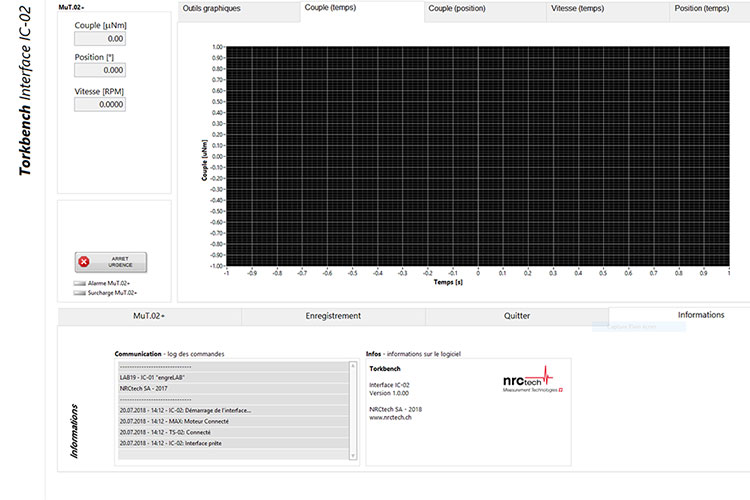Select log line 'MAXI: Moteur Connecté'
Screen dimensions: 750x500
pyautogui.click(x=233, y=422)
